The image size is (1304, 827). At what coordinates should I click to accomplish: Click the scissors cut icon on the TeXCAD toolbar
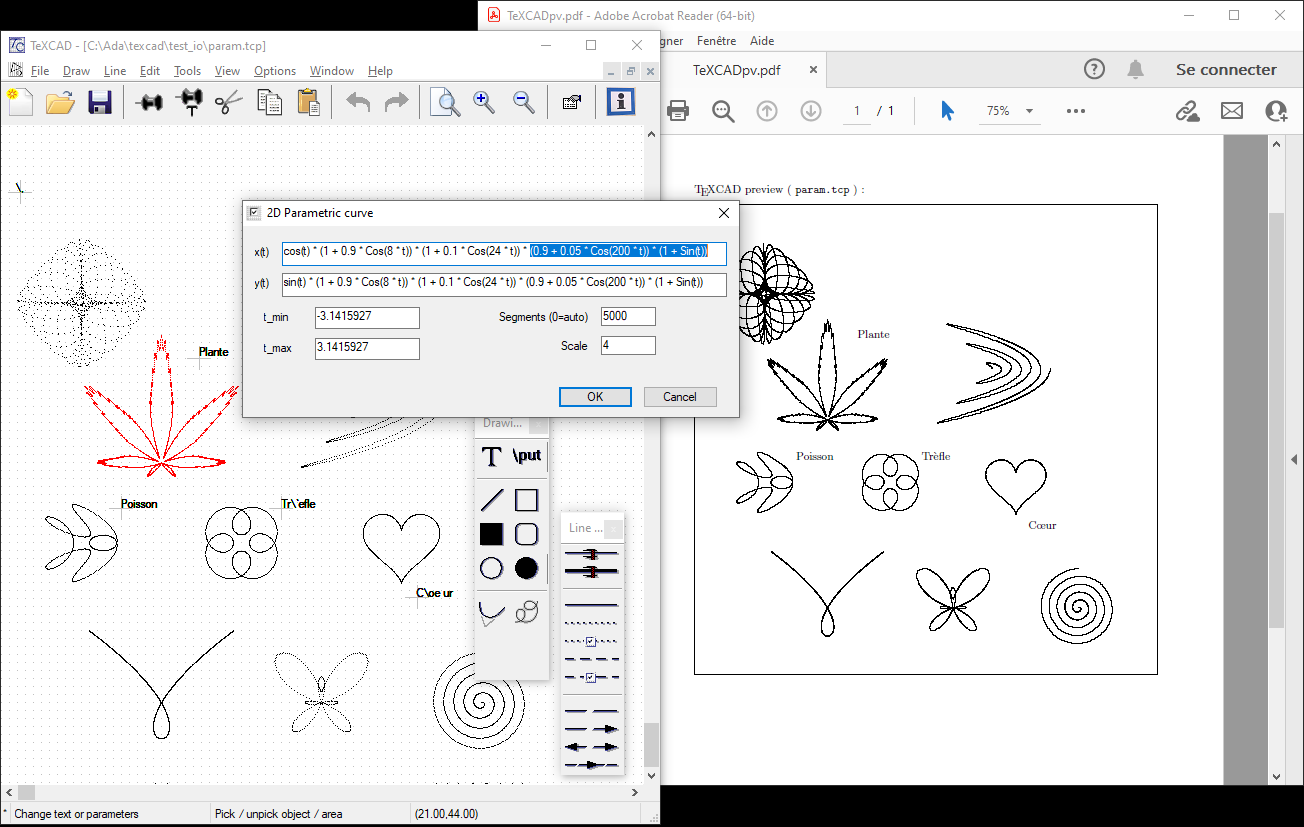tap(228, 101)
